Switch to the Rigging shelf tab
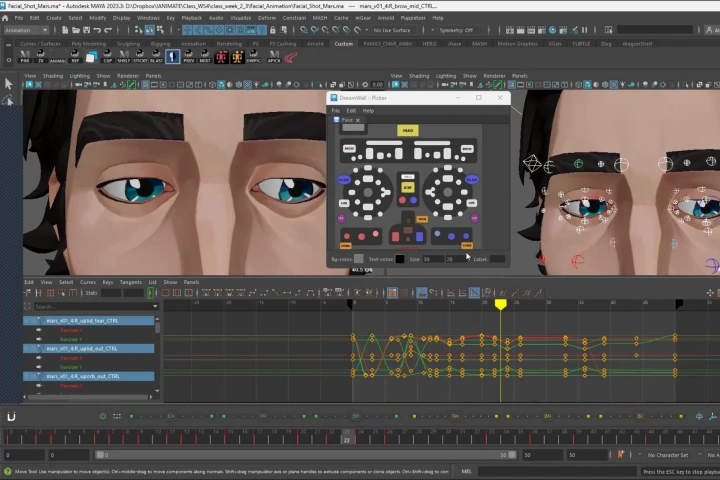This screenshot has width=720, height=480. coord(160,44)
